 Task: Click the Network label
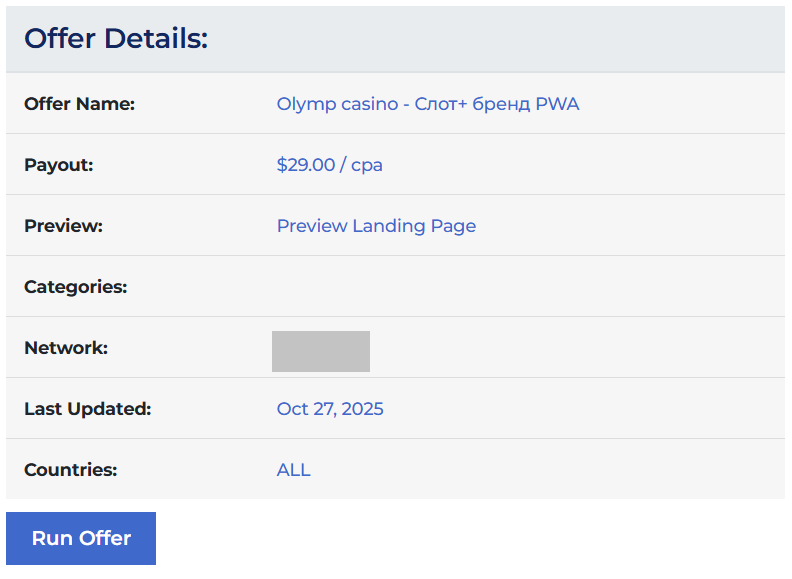tap(66, 348)
